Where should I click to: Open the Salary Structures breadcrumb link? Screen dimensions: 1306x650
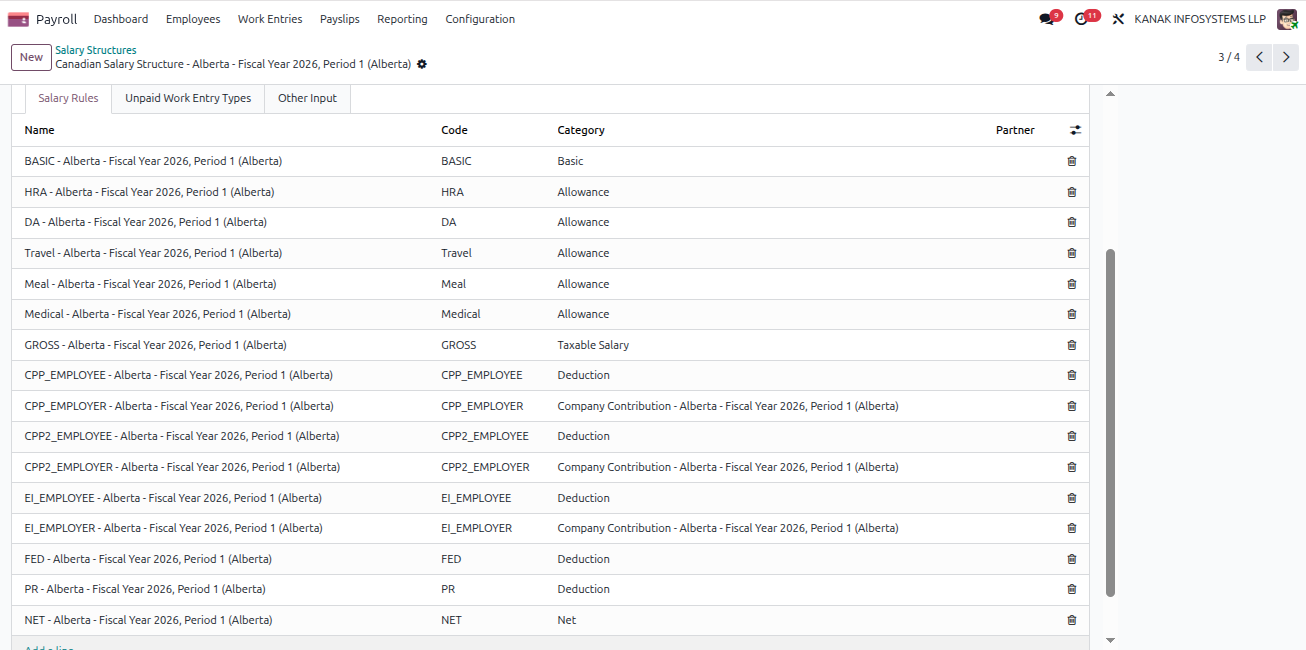pos(96,50)
